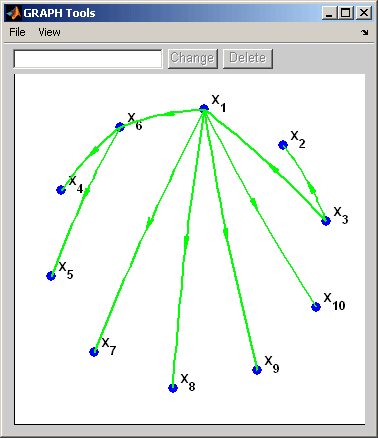Click the MATLAB logo icon in the title bar
The height and width of the screenshot is (438, 378).
[x=13, y=13]
